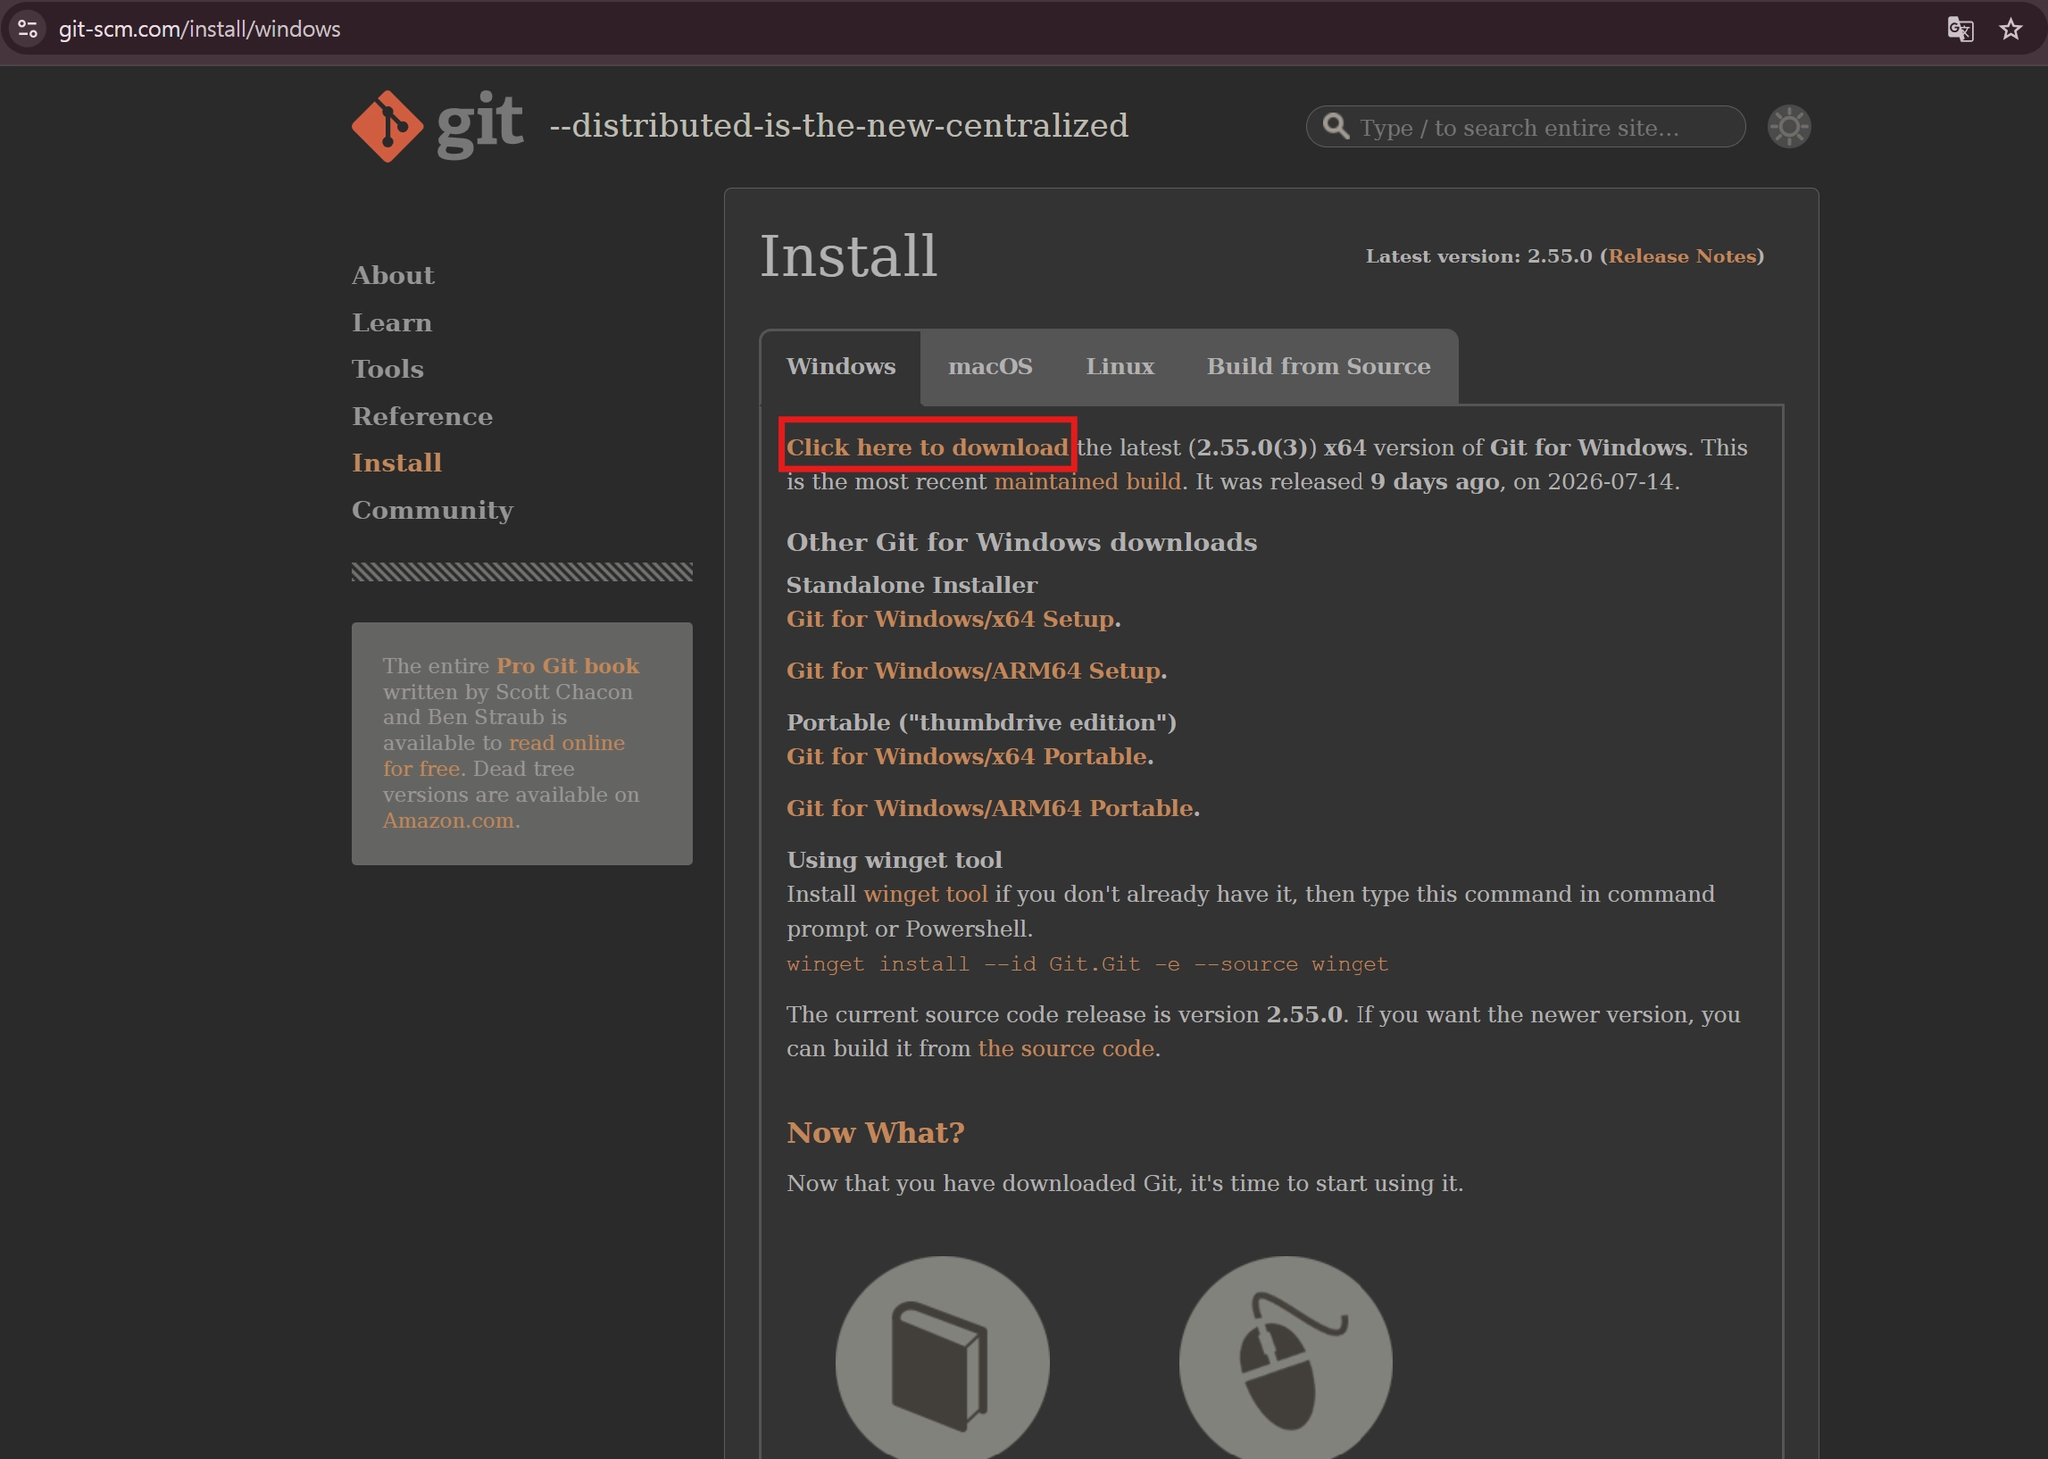Click the 'Click here to download' link
The image size is (2048, 1459).
tap(927, 448)
